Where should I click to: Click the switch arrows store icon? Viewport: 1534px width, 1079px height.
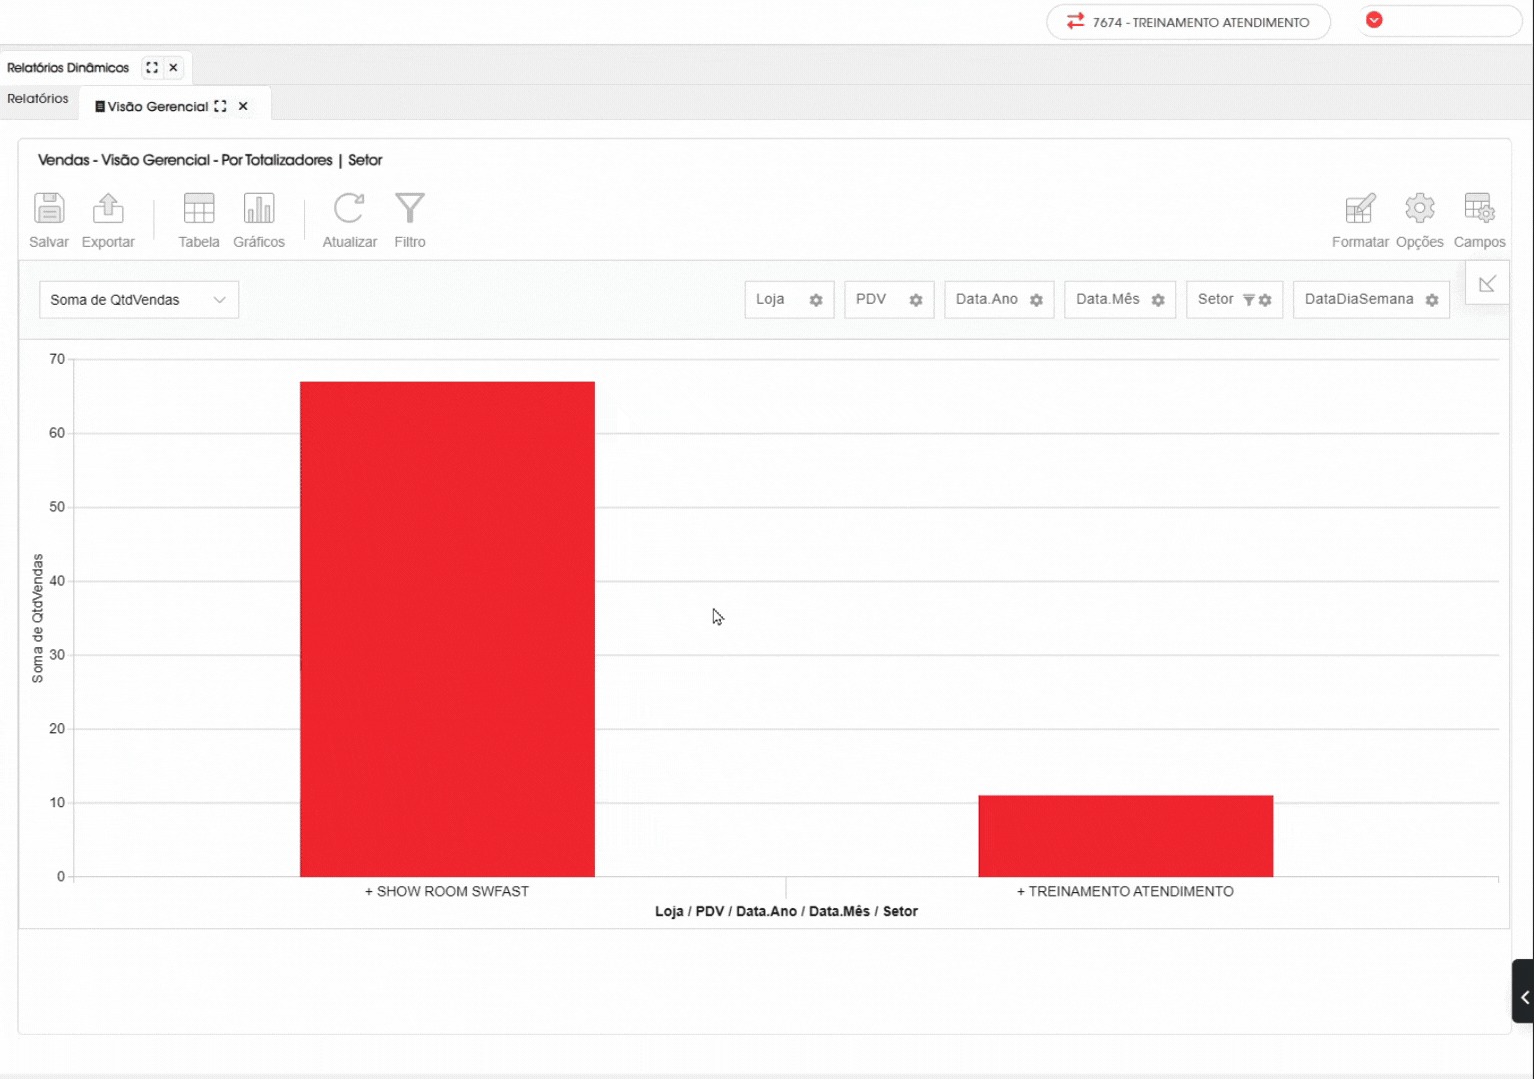1075,21
